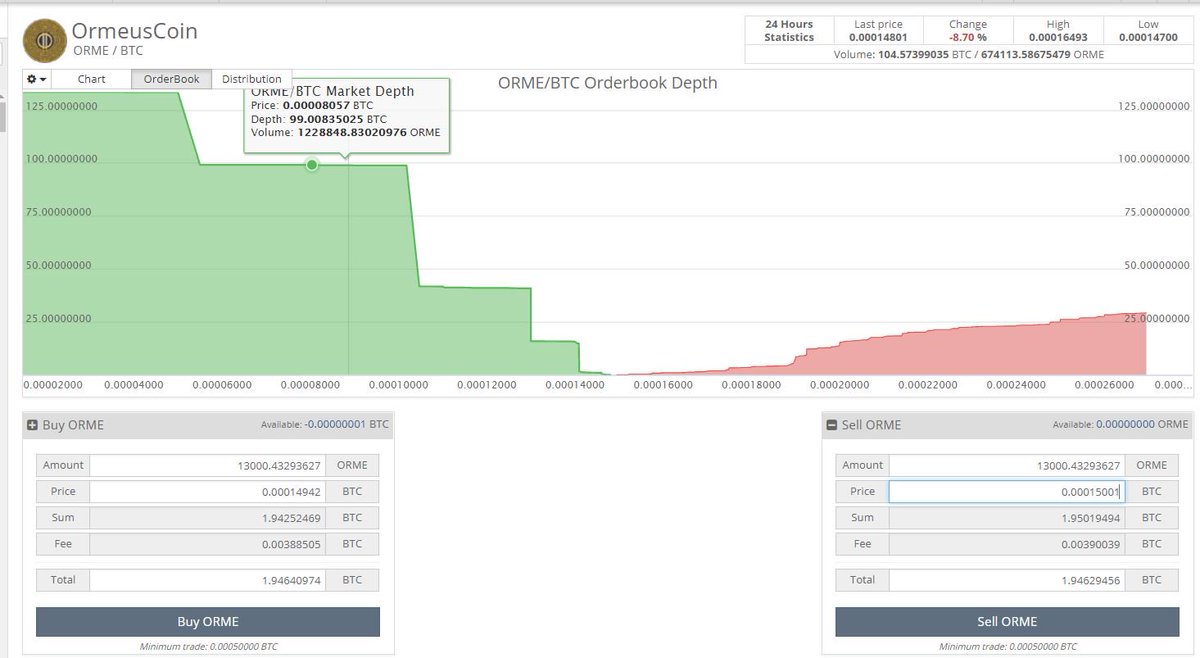The width and height of the screenshot is (1200, 658).
Task: Click the Low value 0.00014700
Action: pos(1148,37)
